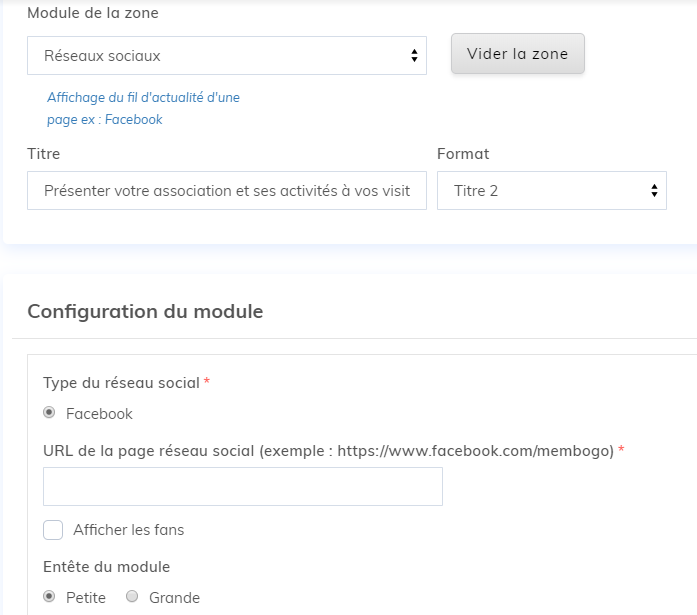Click the Facebook label text
Screen dimensions: 697x615
[x=99, y=413]
